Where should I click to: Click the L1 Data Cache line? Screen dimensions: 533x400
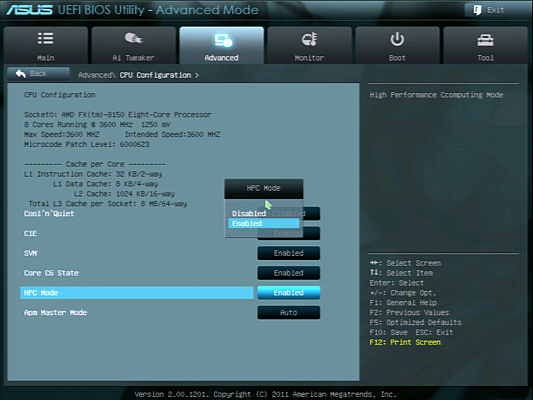(x=105, y=184)
